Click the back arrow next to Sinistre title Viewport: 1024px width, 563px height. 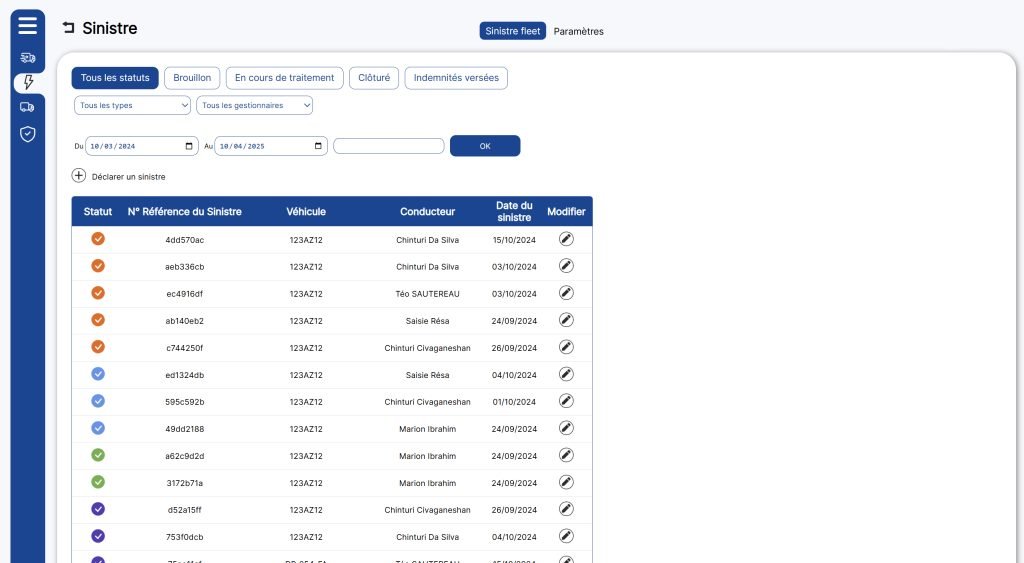[x=69, y=27]
